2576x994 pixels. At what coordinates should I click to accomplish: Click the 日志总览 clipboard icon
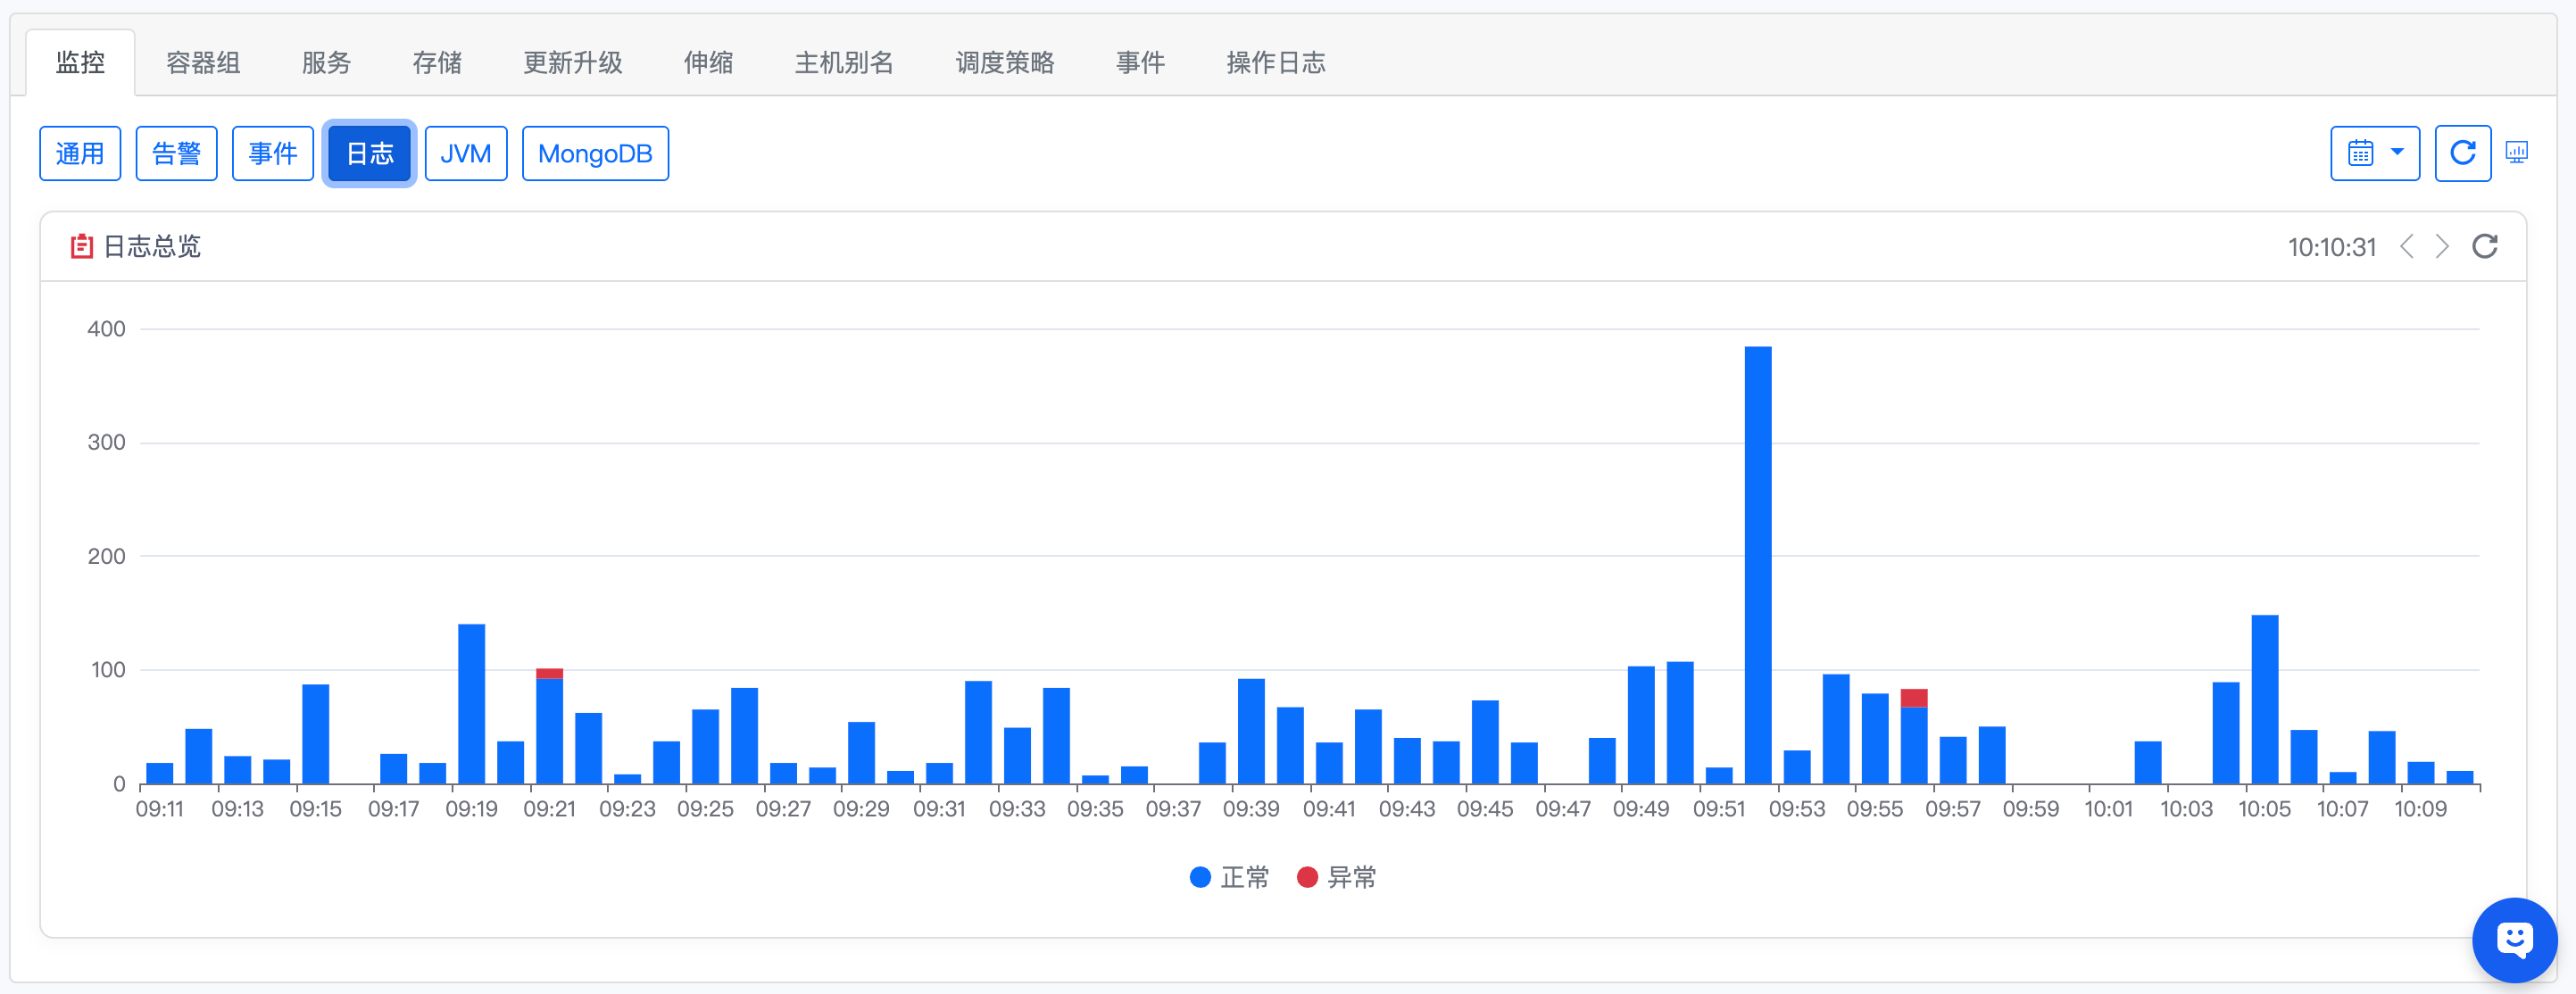coord(82,246)
